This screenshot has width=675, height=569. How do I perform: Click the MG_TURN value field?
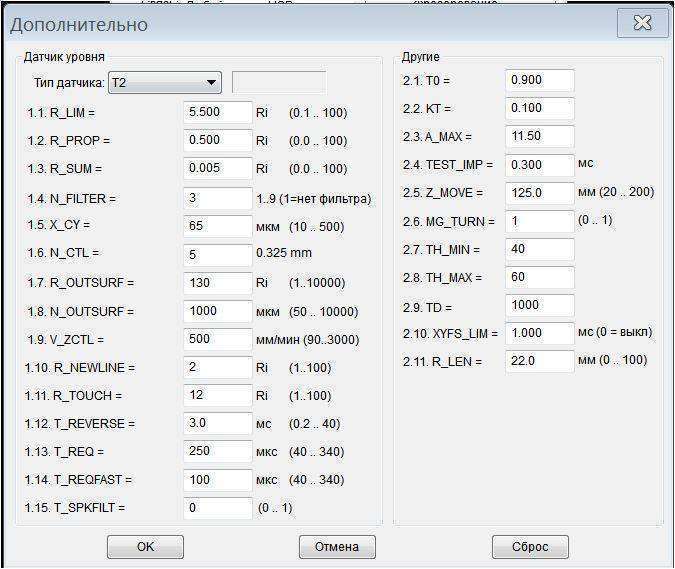click(x=540, y=220)
